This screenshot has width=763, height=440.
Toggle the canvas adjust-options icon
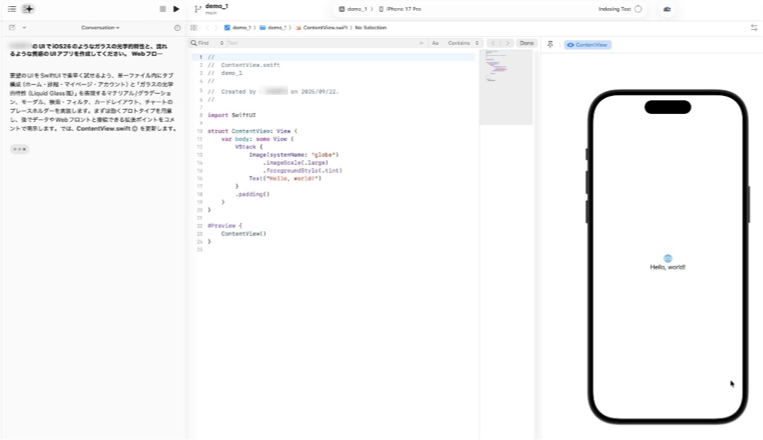point(753,28)
